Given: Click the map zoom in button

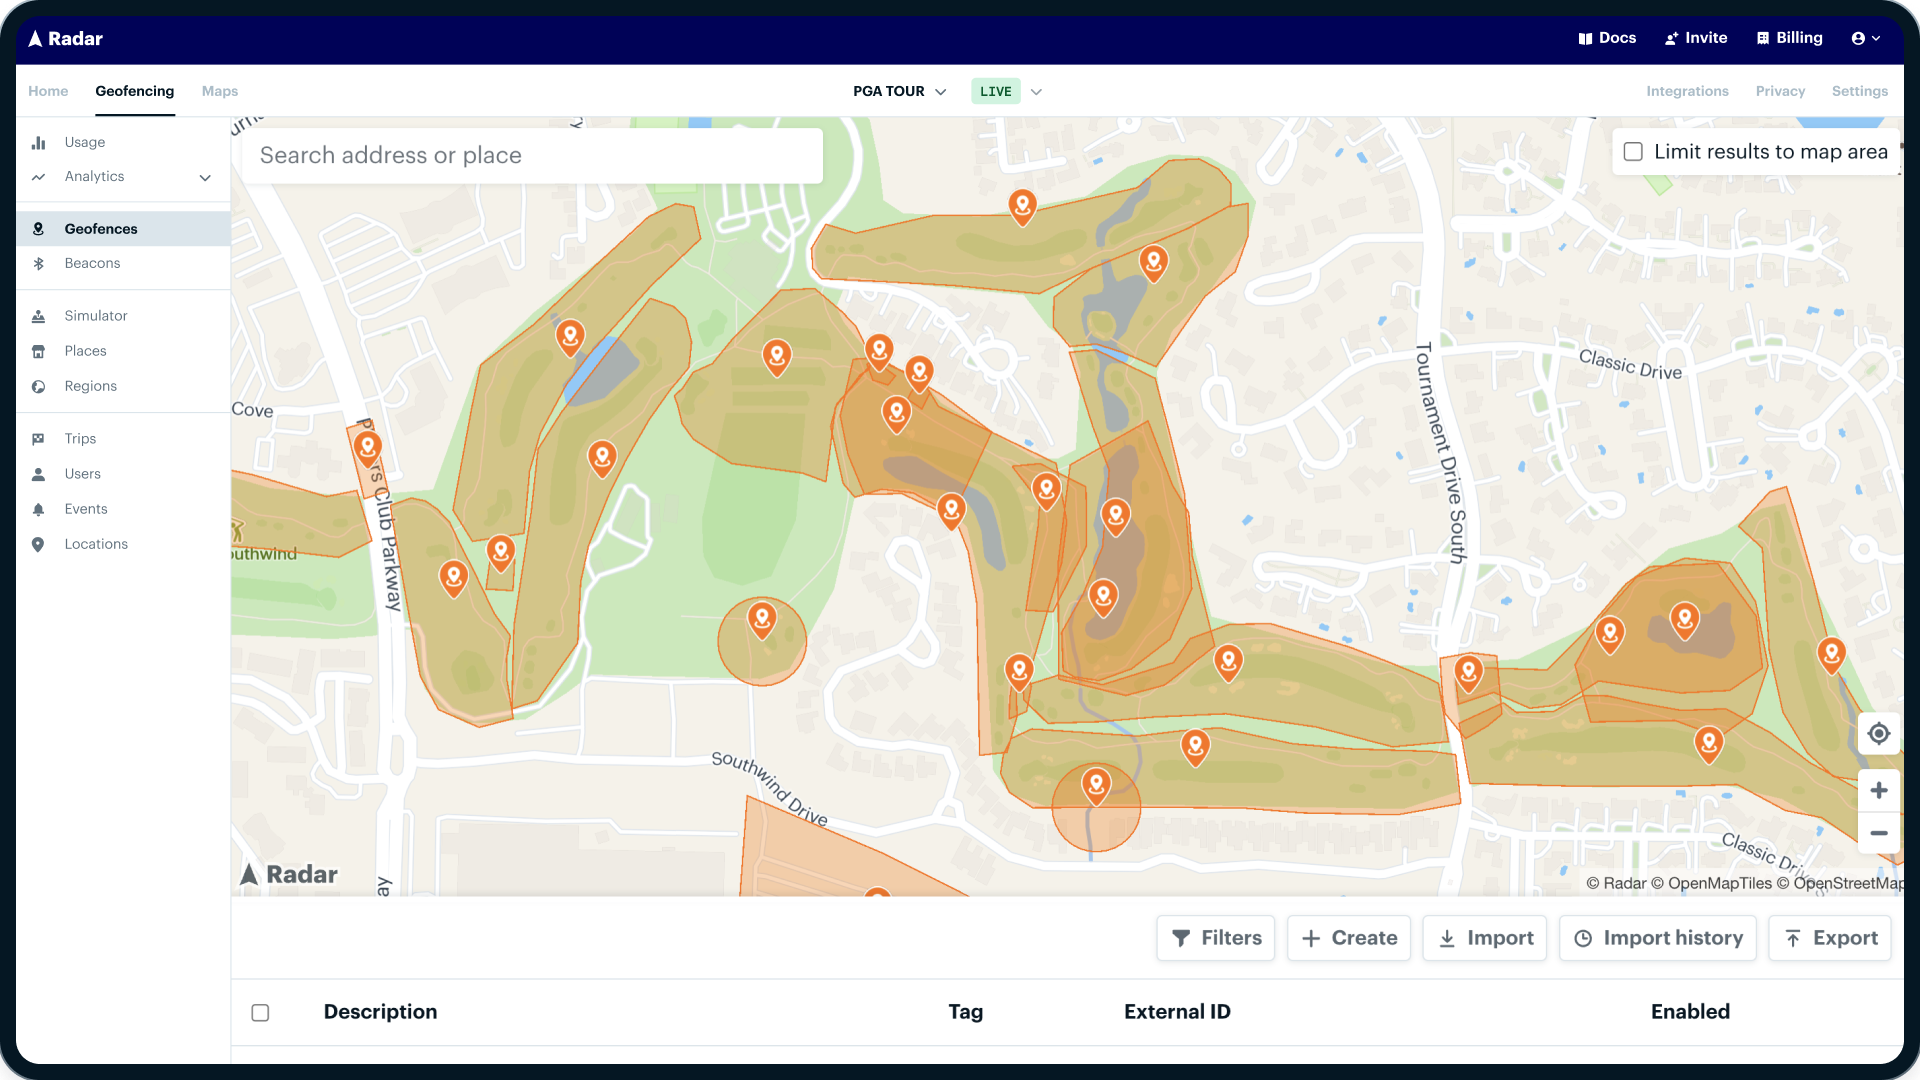Looking at the screenshot, I should pyautogui.click(x=1879, y=790).
